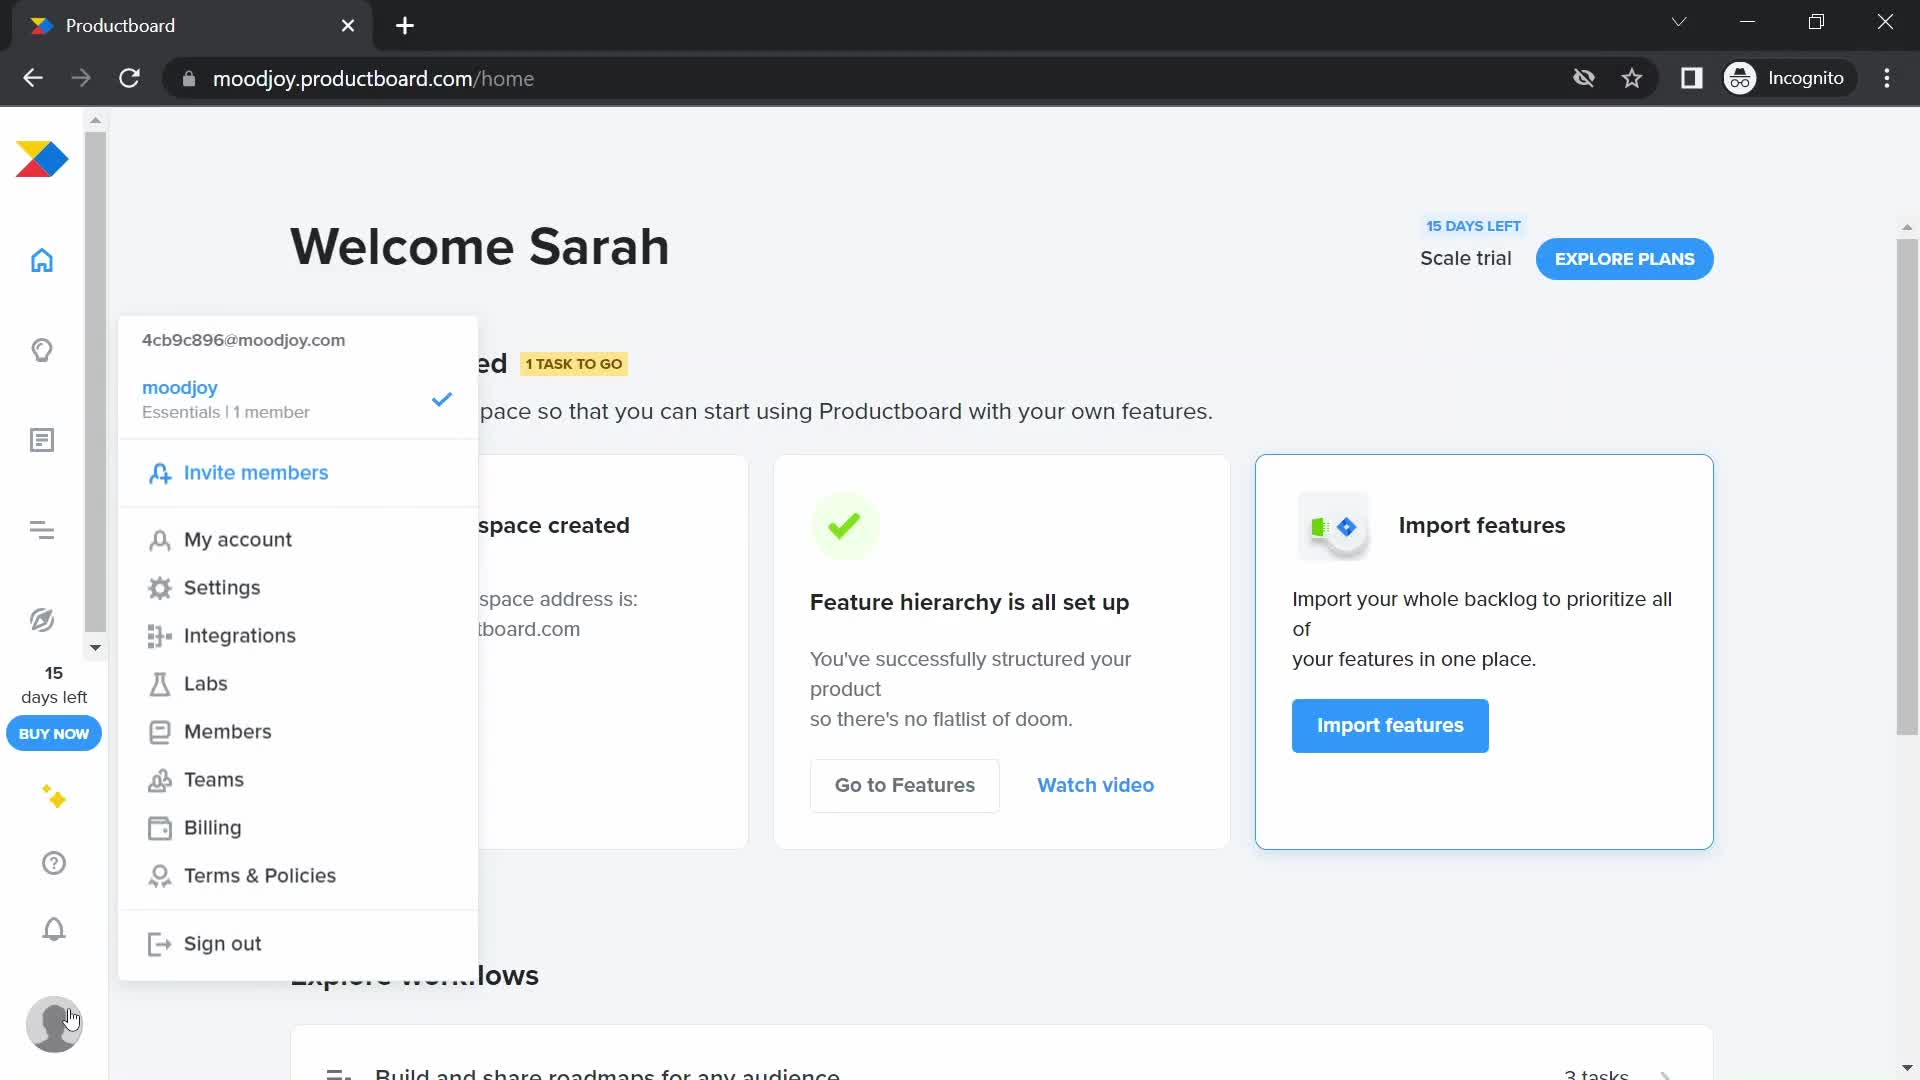Click the Productboard logo icon
This screenshot has height=1080, width=1920.
[x=42, y=160]
